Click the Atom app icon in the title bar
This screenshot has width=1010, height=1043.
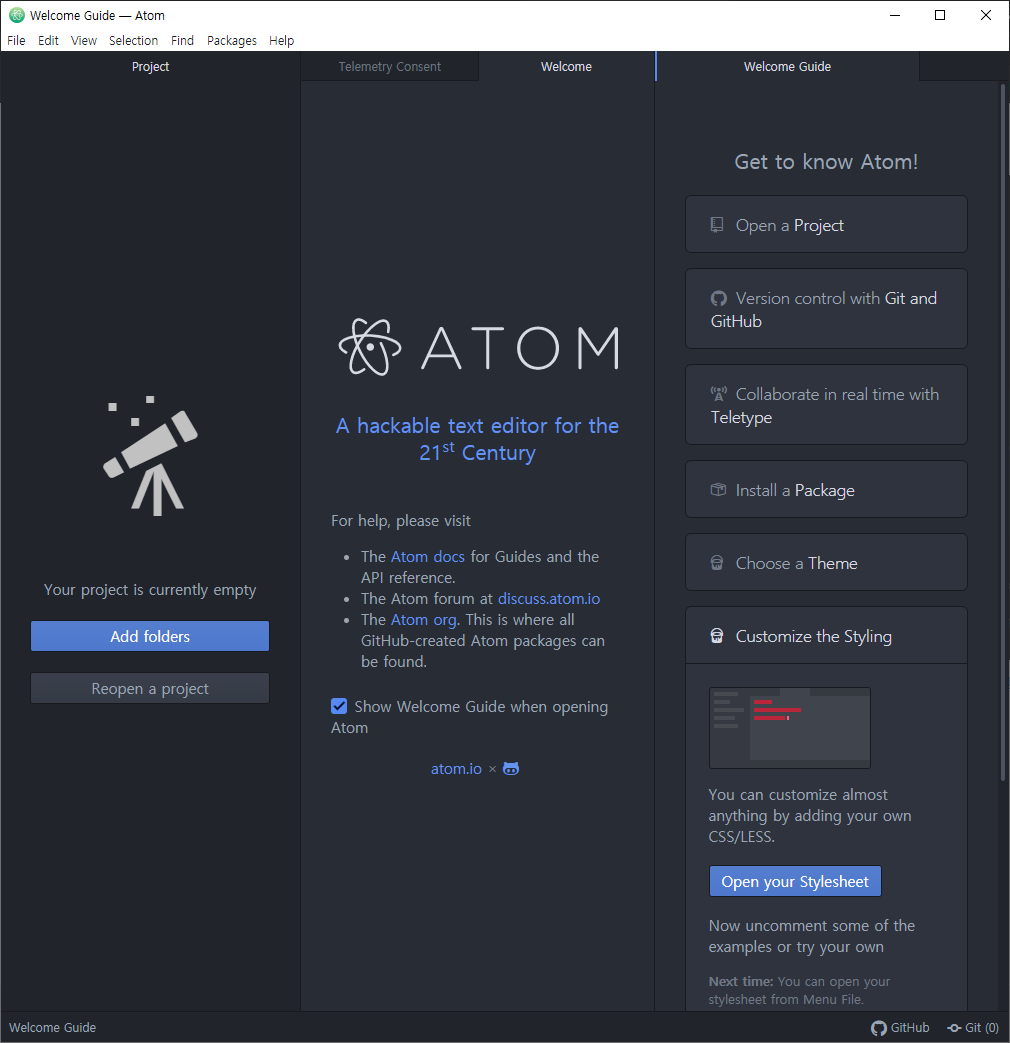[x=17, y=15]
